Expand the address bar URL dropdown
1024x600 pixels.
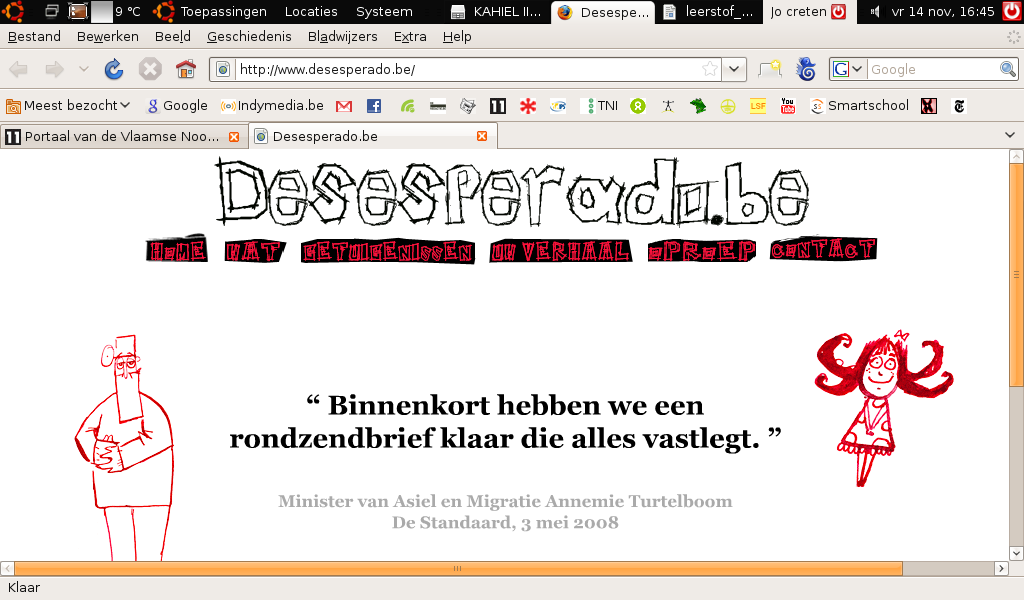click(734, 69)
